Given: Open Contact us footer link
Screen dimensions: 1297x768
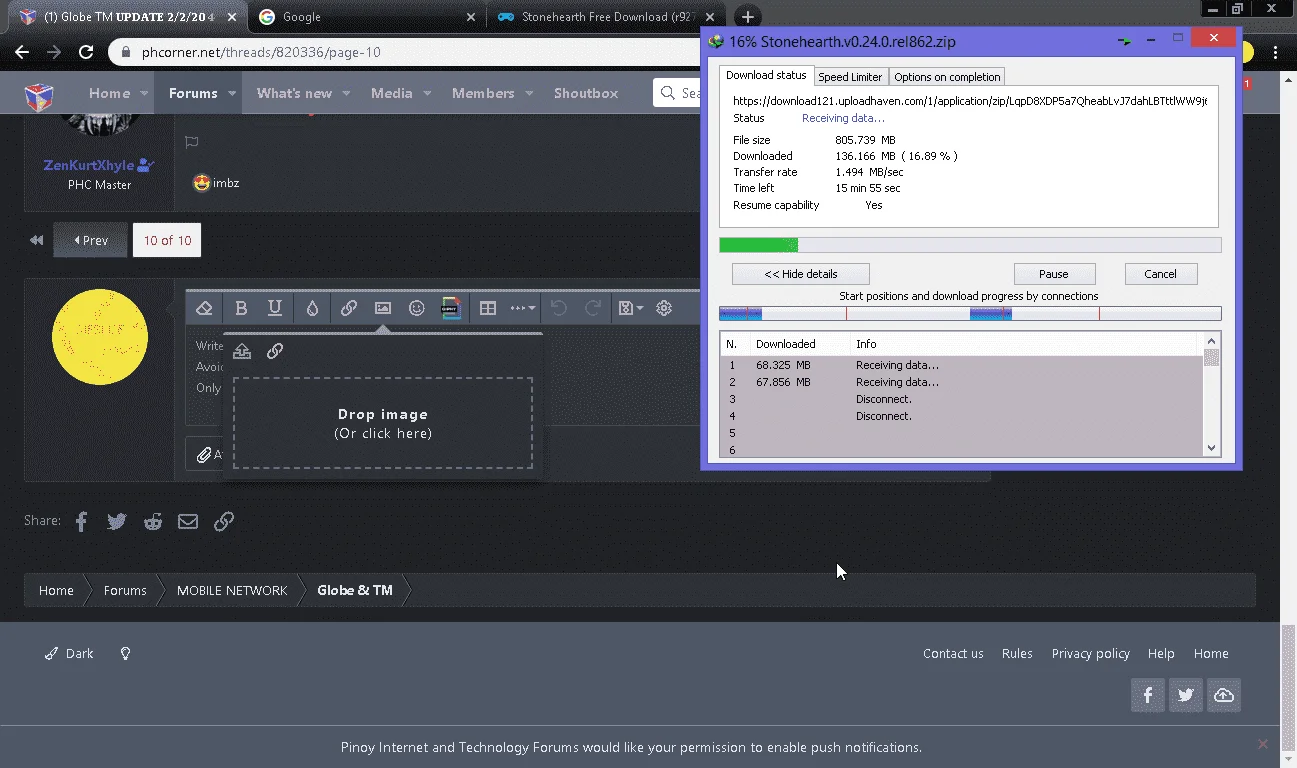Looking at the screenshot, I should pyautogui.click(x=953, y=653).
